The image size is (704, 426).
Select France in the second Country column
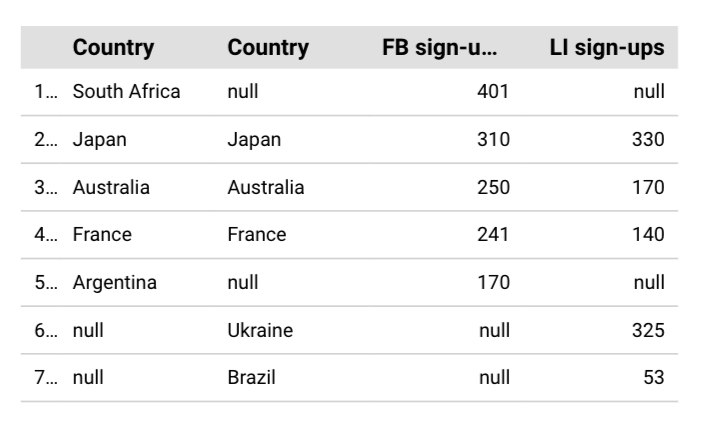click(x=257, y=234)
